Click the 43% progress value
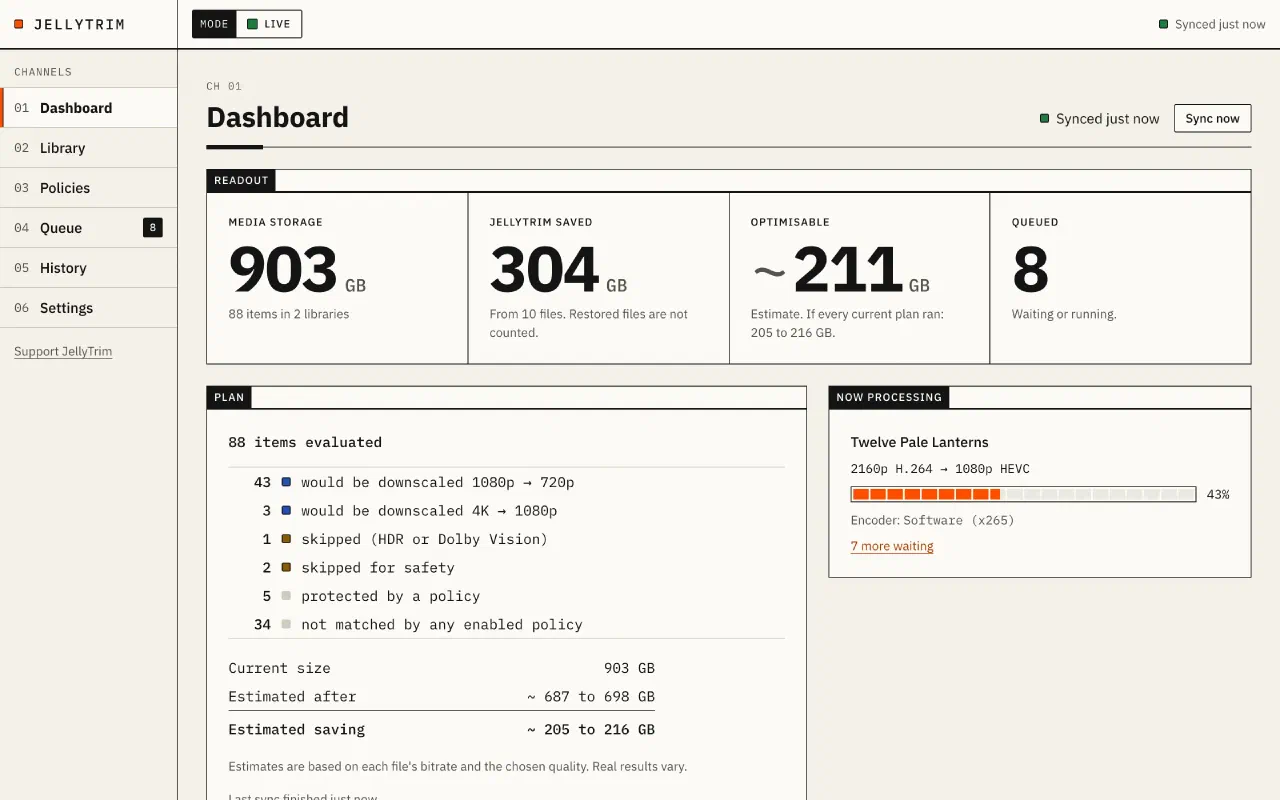This screenshot has height=800, width=1280. [x=1218, y=494]
